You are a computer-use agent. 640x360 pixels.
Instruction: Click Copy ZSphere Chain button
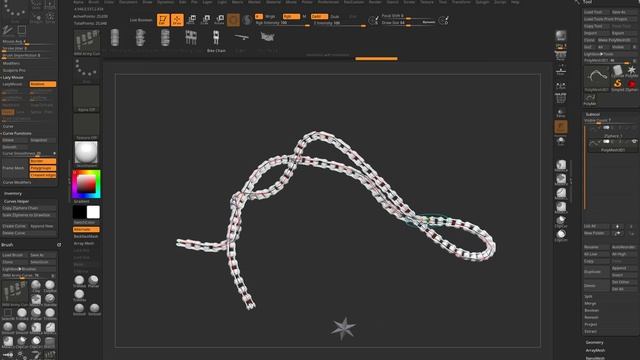point(29,208)
